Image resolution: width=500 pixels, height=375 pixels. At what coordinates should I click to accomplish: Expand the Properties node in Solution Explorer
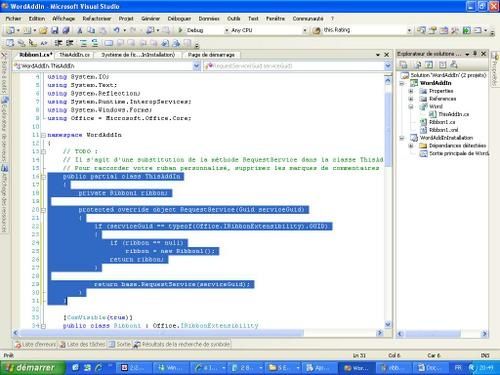click(x=411, y=91)
